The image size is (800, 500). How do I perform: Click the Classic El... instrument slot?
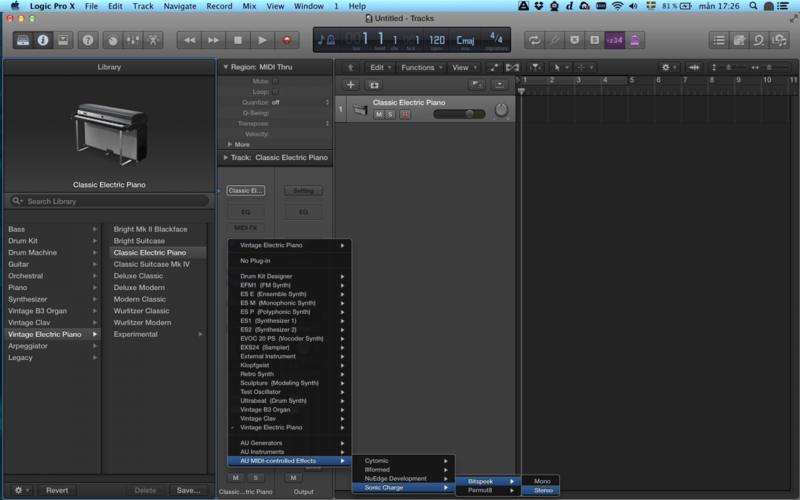point(246,191)
